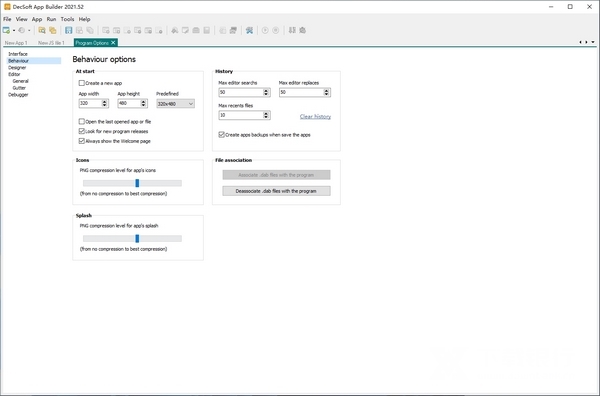Click the greyed Run play-circle icon
The height and width of the screenshot is (396, 600).
265,30
